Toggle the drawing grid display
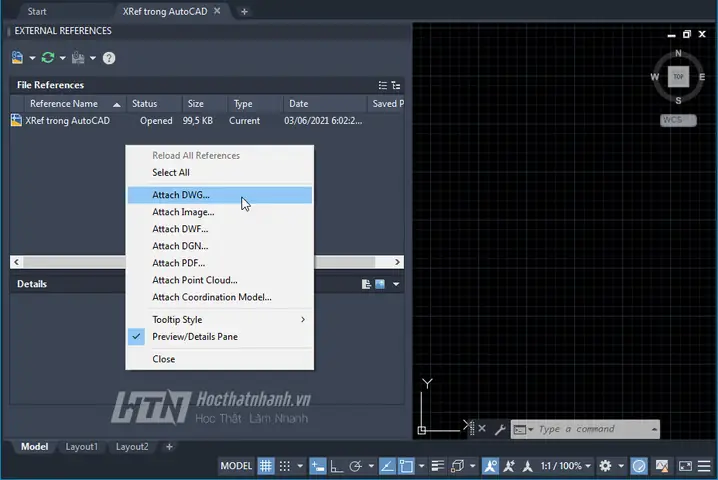Image resolution: width=718 pixels, height=480 pixels. pos(266,466)
